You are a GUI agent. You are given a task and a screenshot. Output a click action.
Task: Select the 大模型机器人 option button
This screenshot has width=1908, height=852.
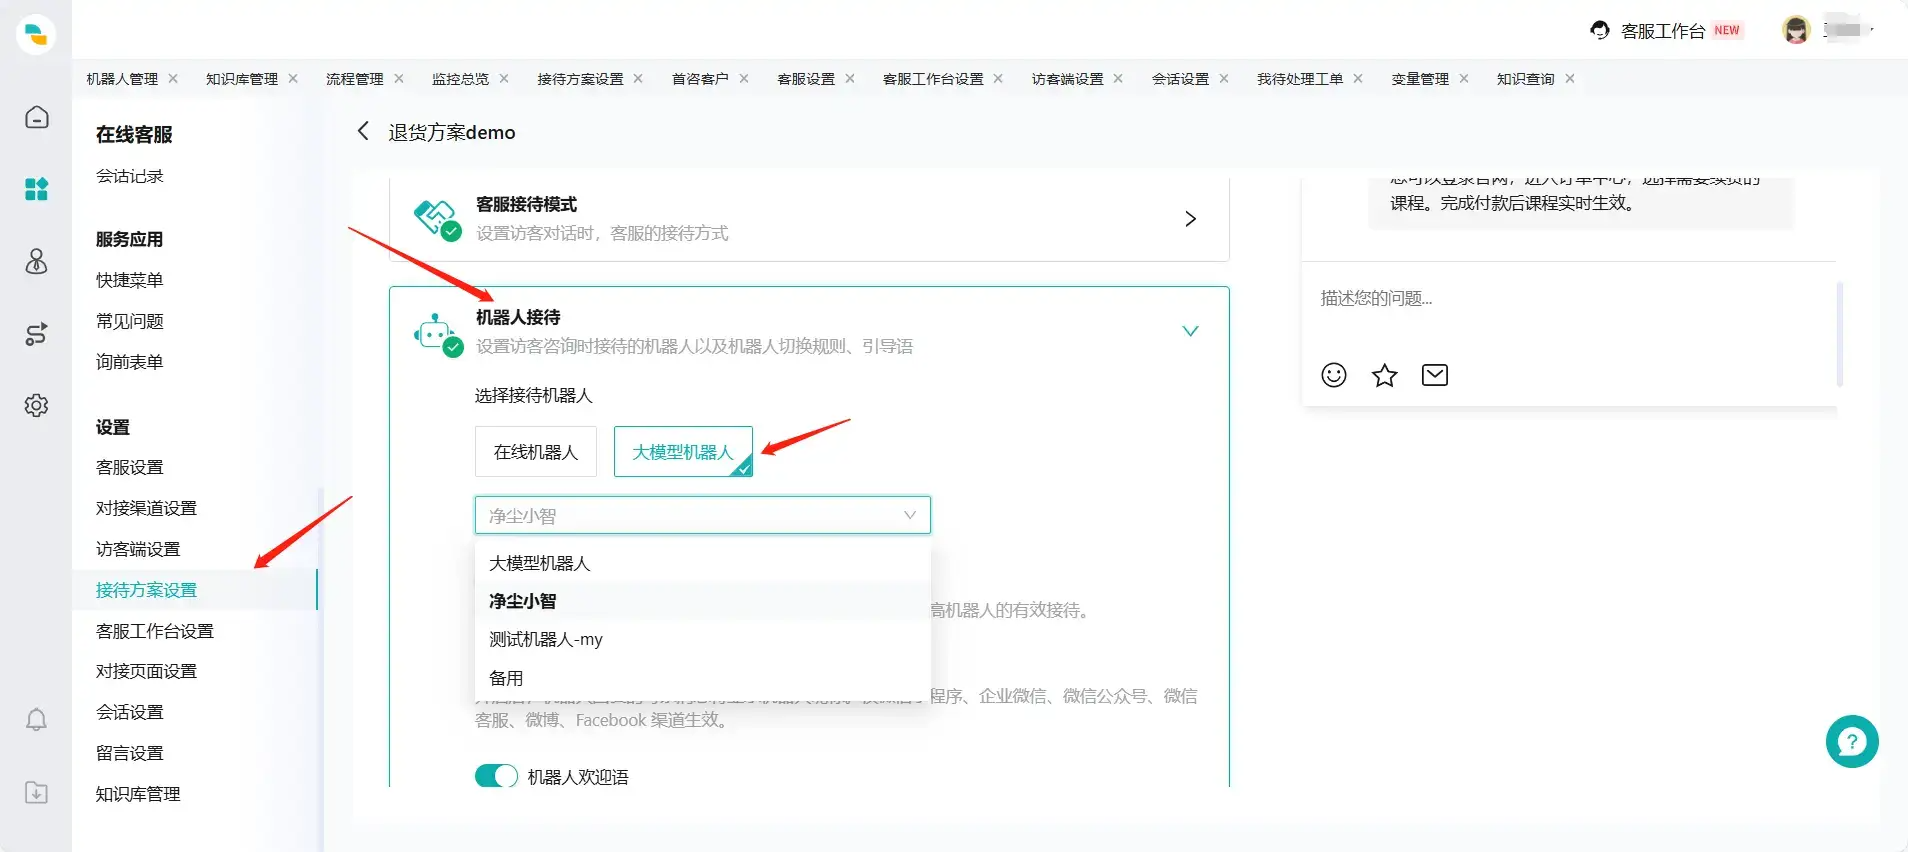pos(683,452)
